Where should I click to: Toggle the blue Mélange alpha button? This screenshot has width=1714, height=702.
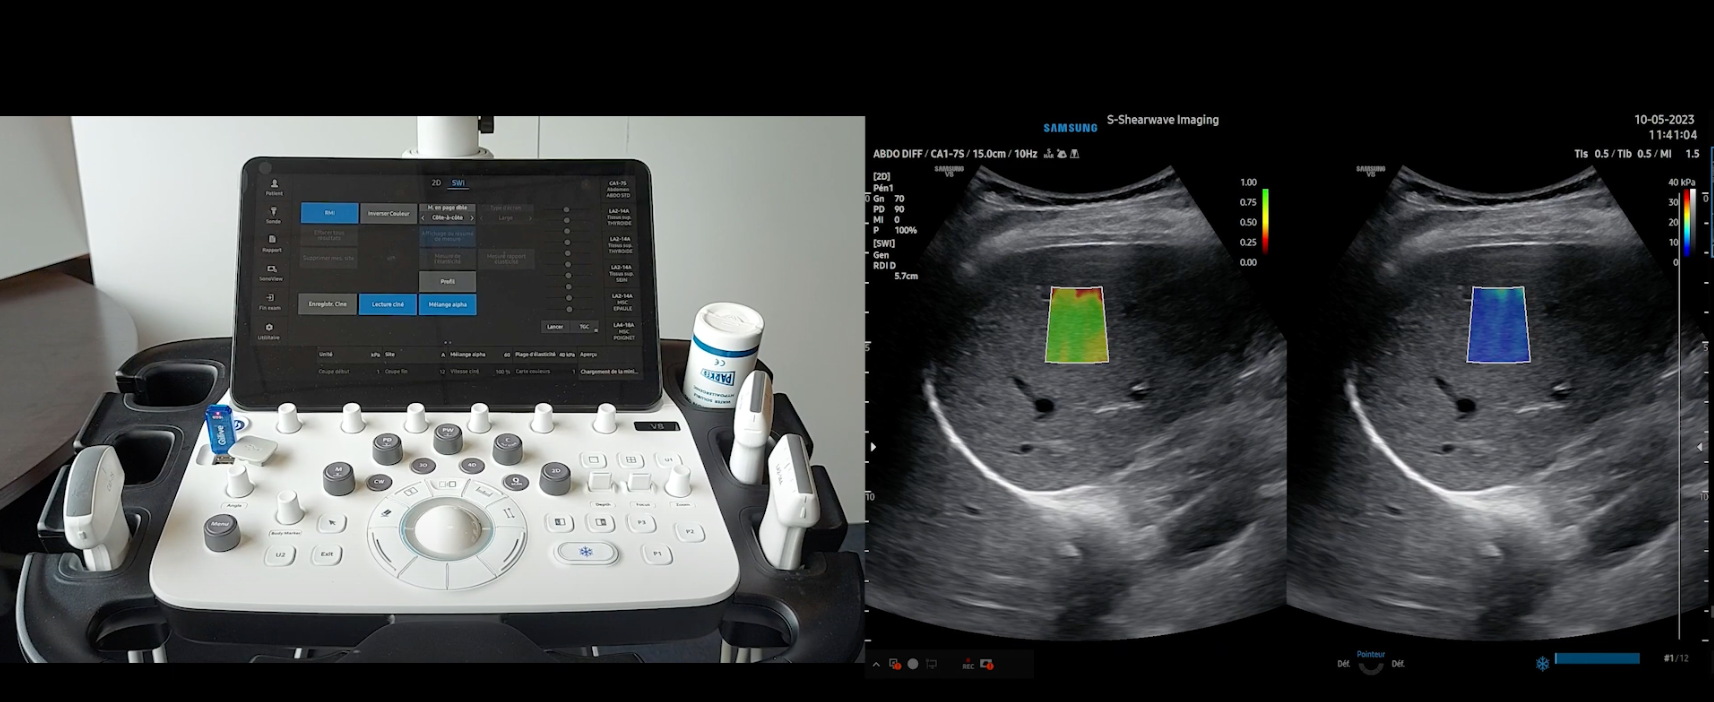coord(447,304)
